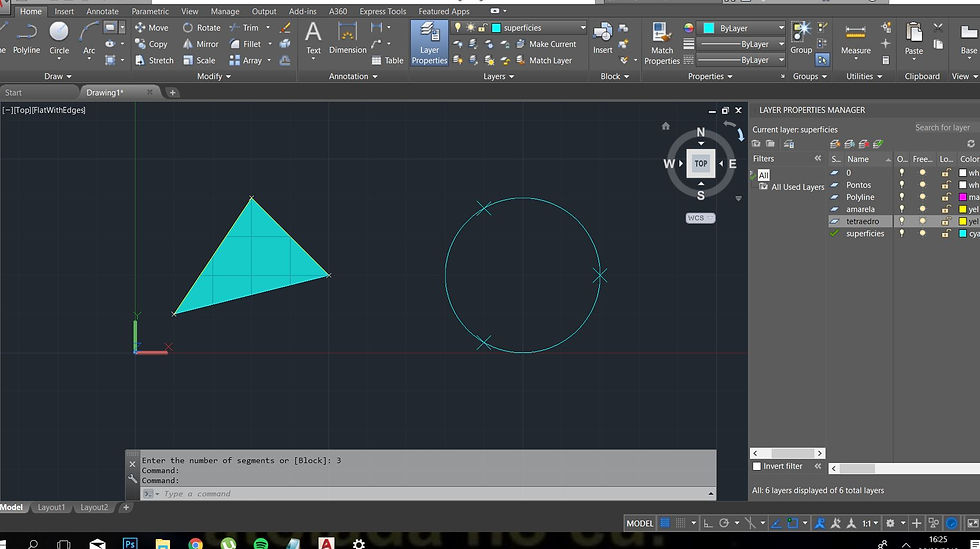The image size is (980, 549).
Task: Switch to the Parametric ribbon tab
Action: (x=150, y=11)
